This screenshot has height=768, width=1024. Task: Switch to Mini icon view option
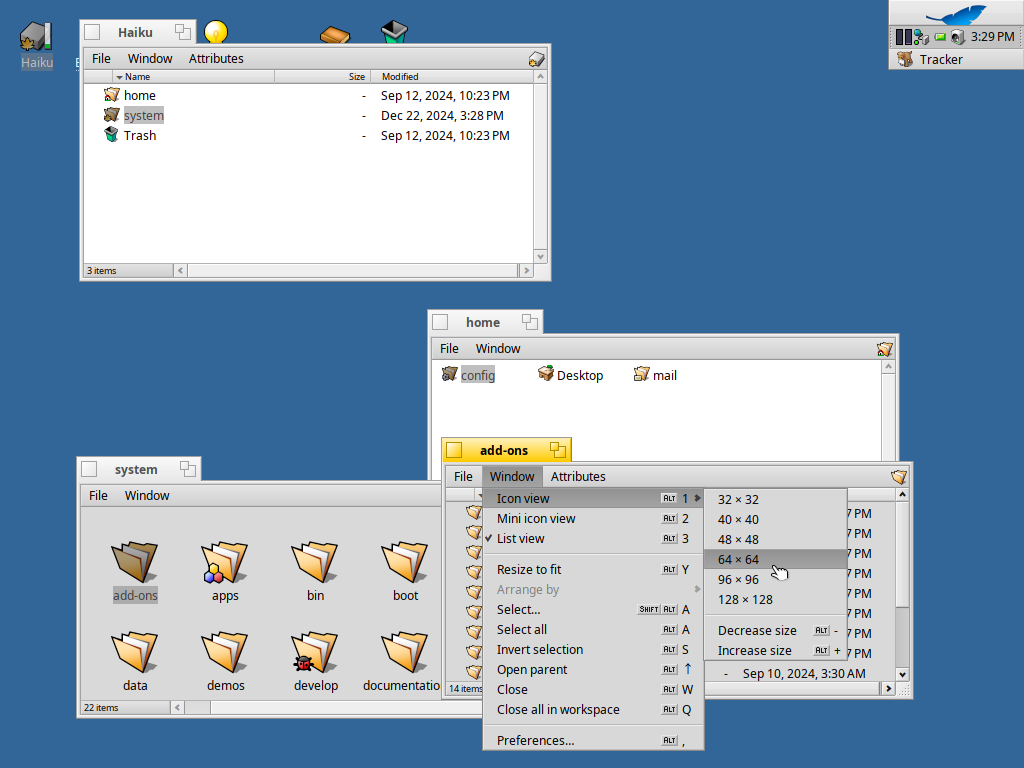point(593,519)
